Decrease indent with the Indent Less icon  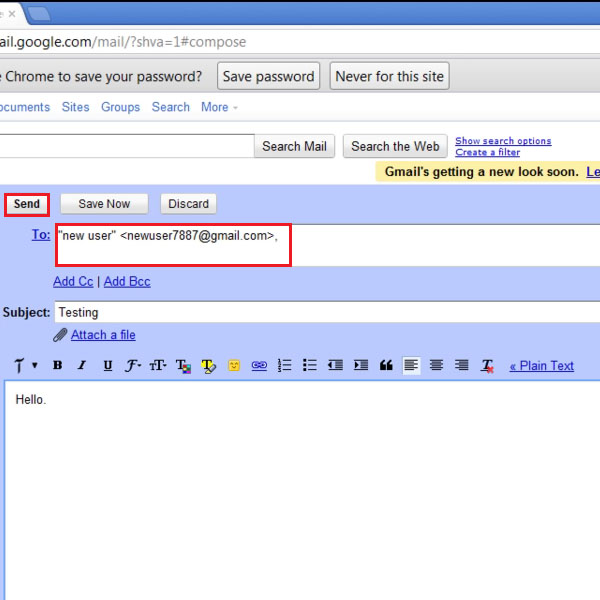[x=335, y=365]
